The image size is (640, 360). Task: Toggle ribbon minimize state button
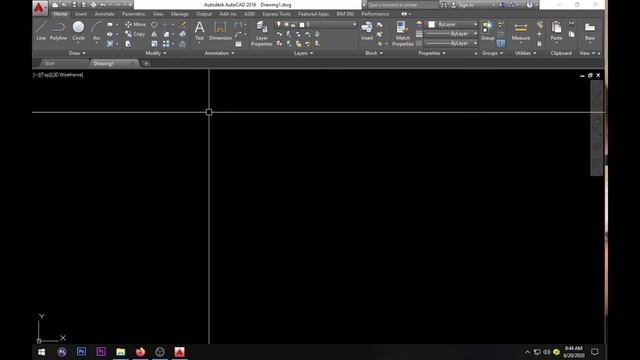[x=404, y=14]
